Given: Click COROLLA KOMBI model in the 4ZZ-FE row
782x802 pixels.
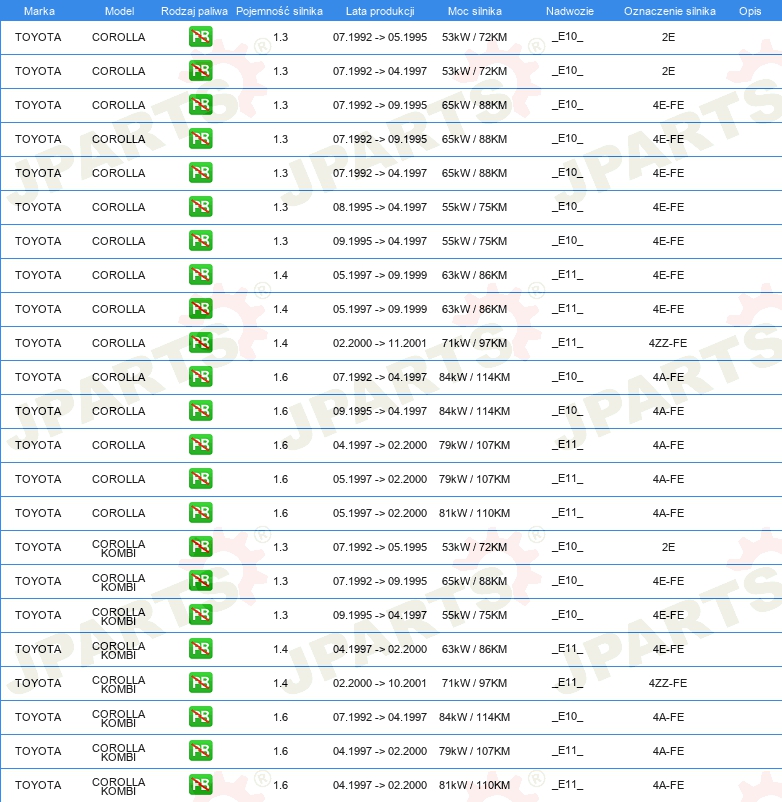Looking at the screenshot, I should (x=119, y=684).
